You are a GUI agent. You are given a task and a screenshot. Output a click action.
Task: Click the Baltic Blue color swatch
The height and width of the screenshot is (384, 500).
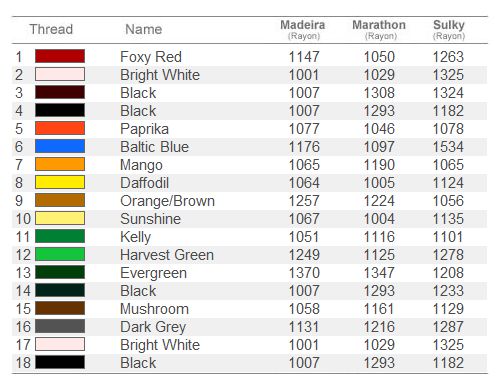[60, 146]
